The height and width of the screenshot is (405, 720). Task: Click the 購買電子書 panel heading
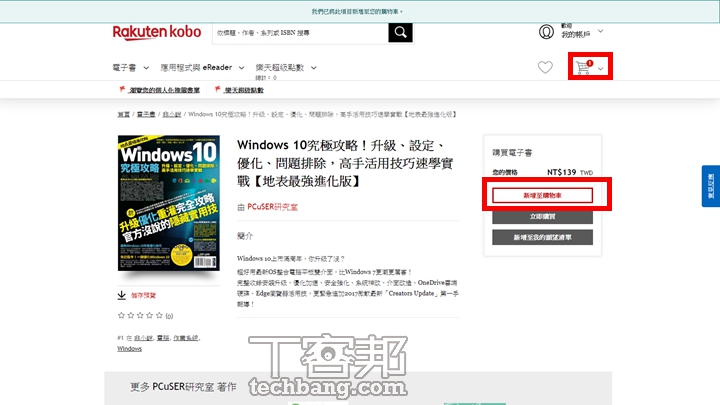pyautogui.click(x=512, y=152)
